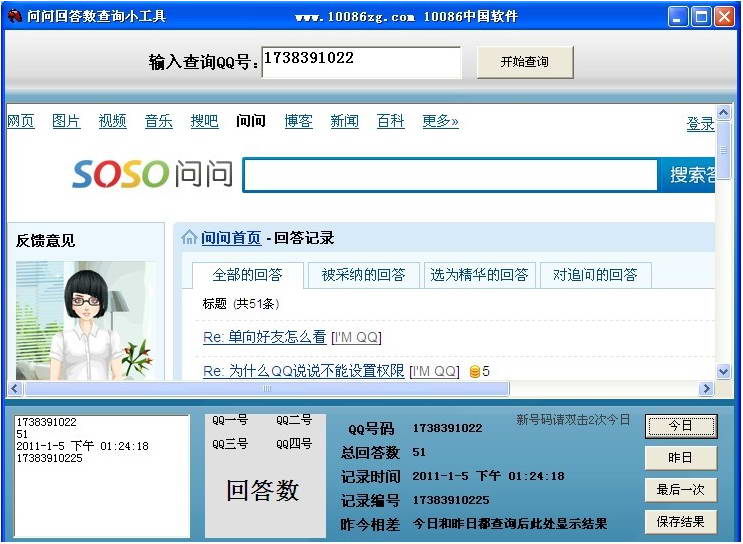The height and width of the screenshot is (544, 743).
Task: Click the blue 搜索 button
Action: coord(687,175)
